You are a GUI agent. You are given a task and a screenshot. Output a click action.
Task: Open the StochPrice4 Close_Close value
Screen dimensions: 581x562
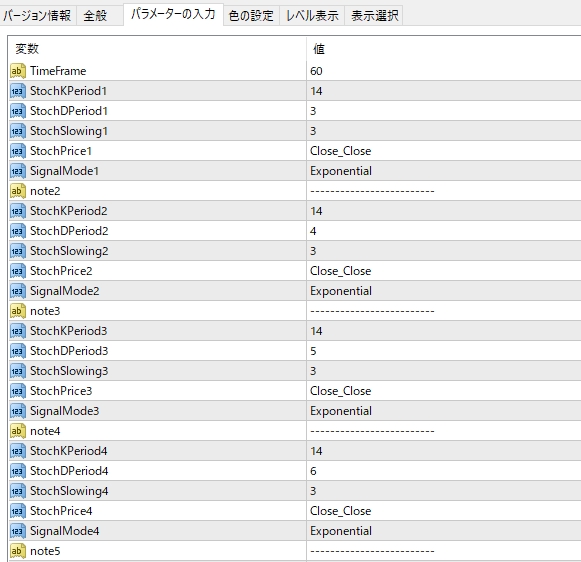pyautogui.click(x=341, y=511)
